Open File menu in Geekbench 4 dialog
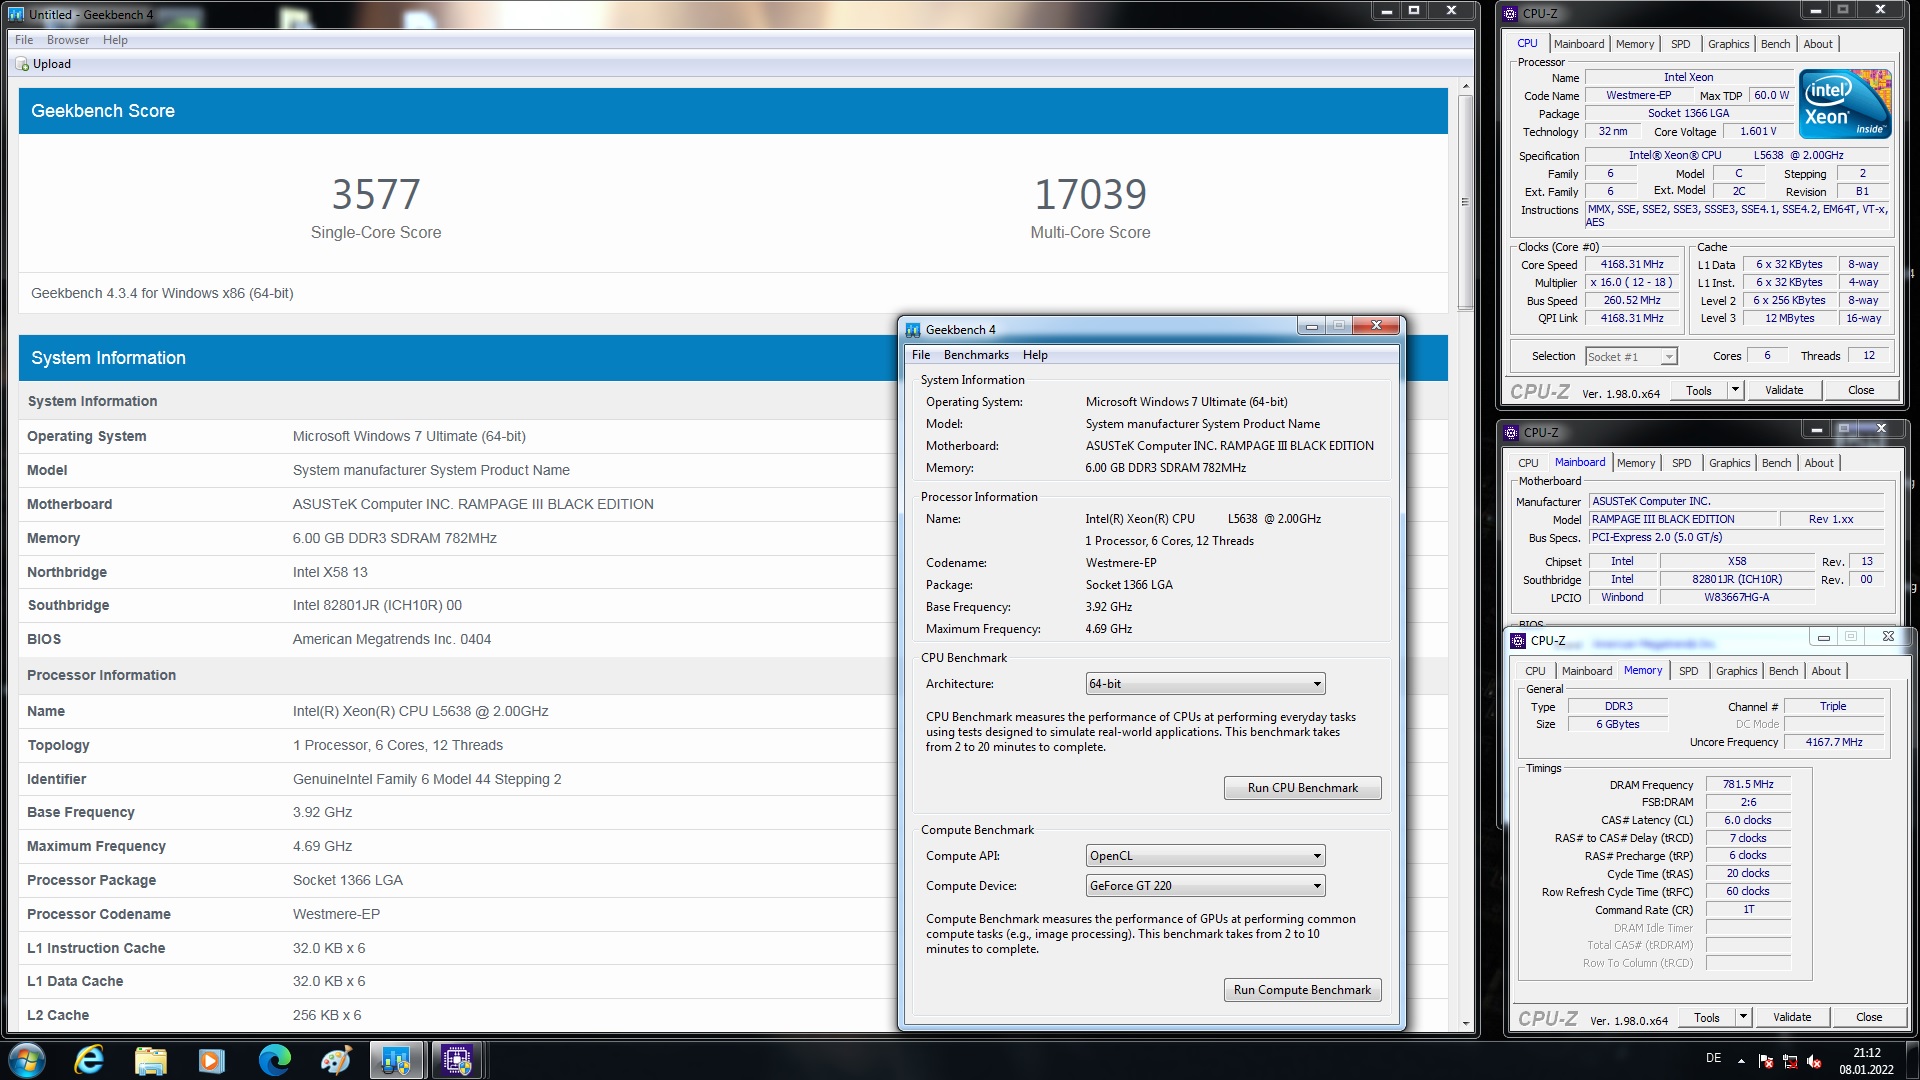1920x1080 pixels. (921, 355)
